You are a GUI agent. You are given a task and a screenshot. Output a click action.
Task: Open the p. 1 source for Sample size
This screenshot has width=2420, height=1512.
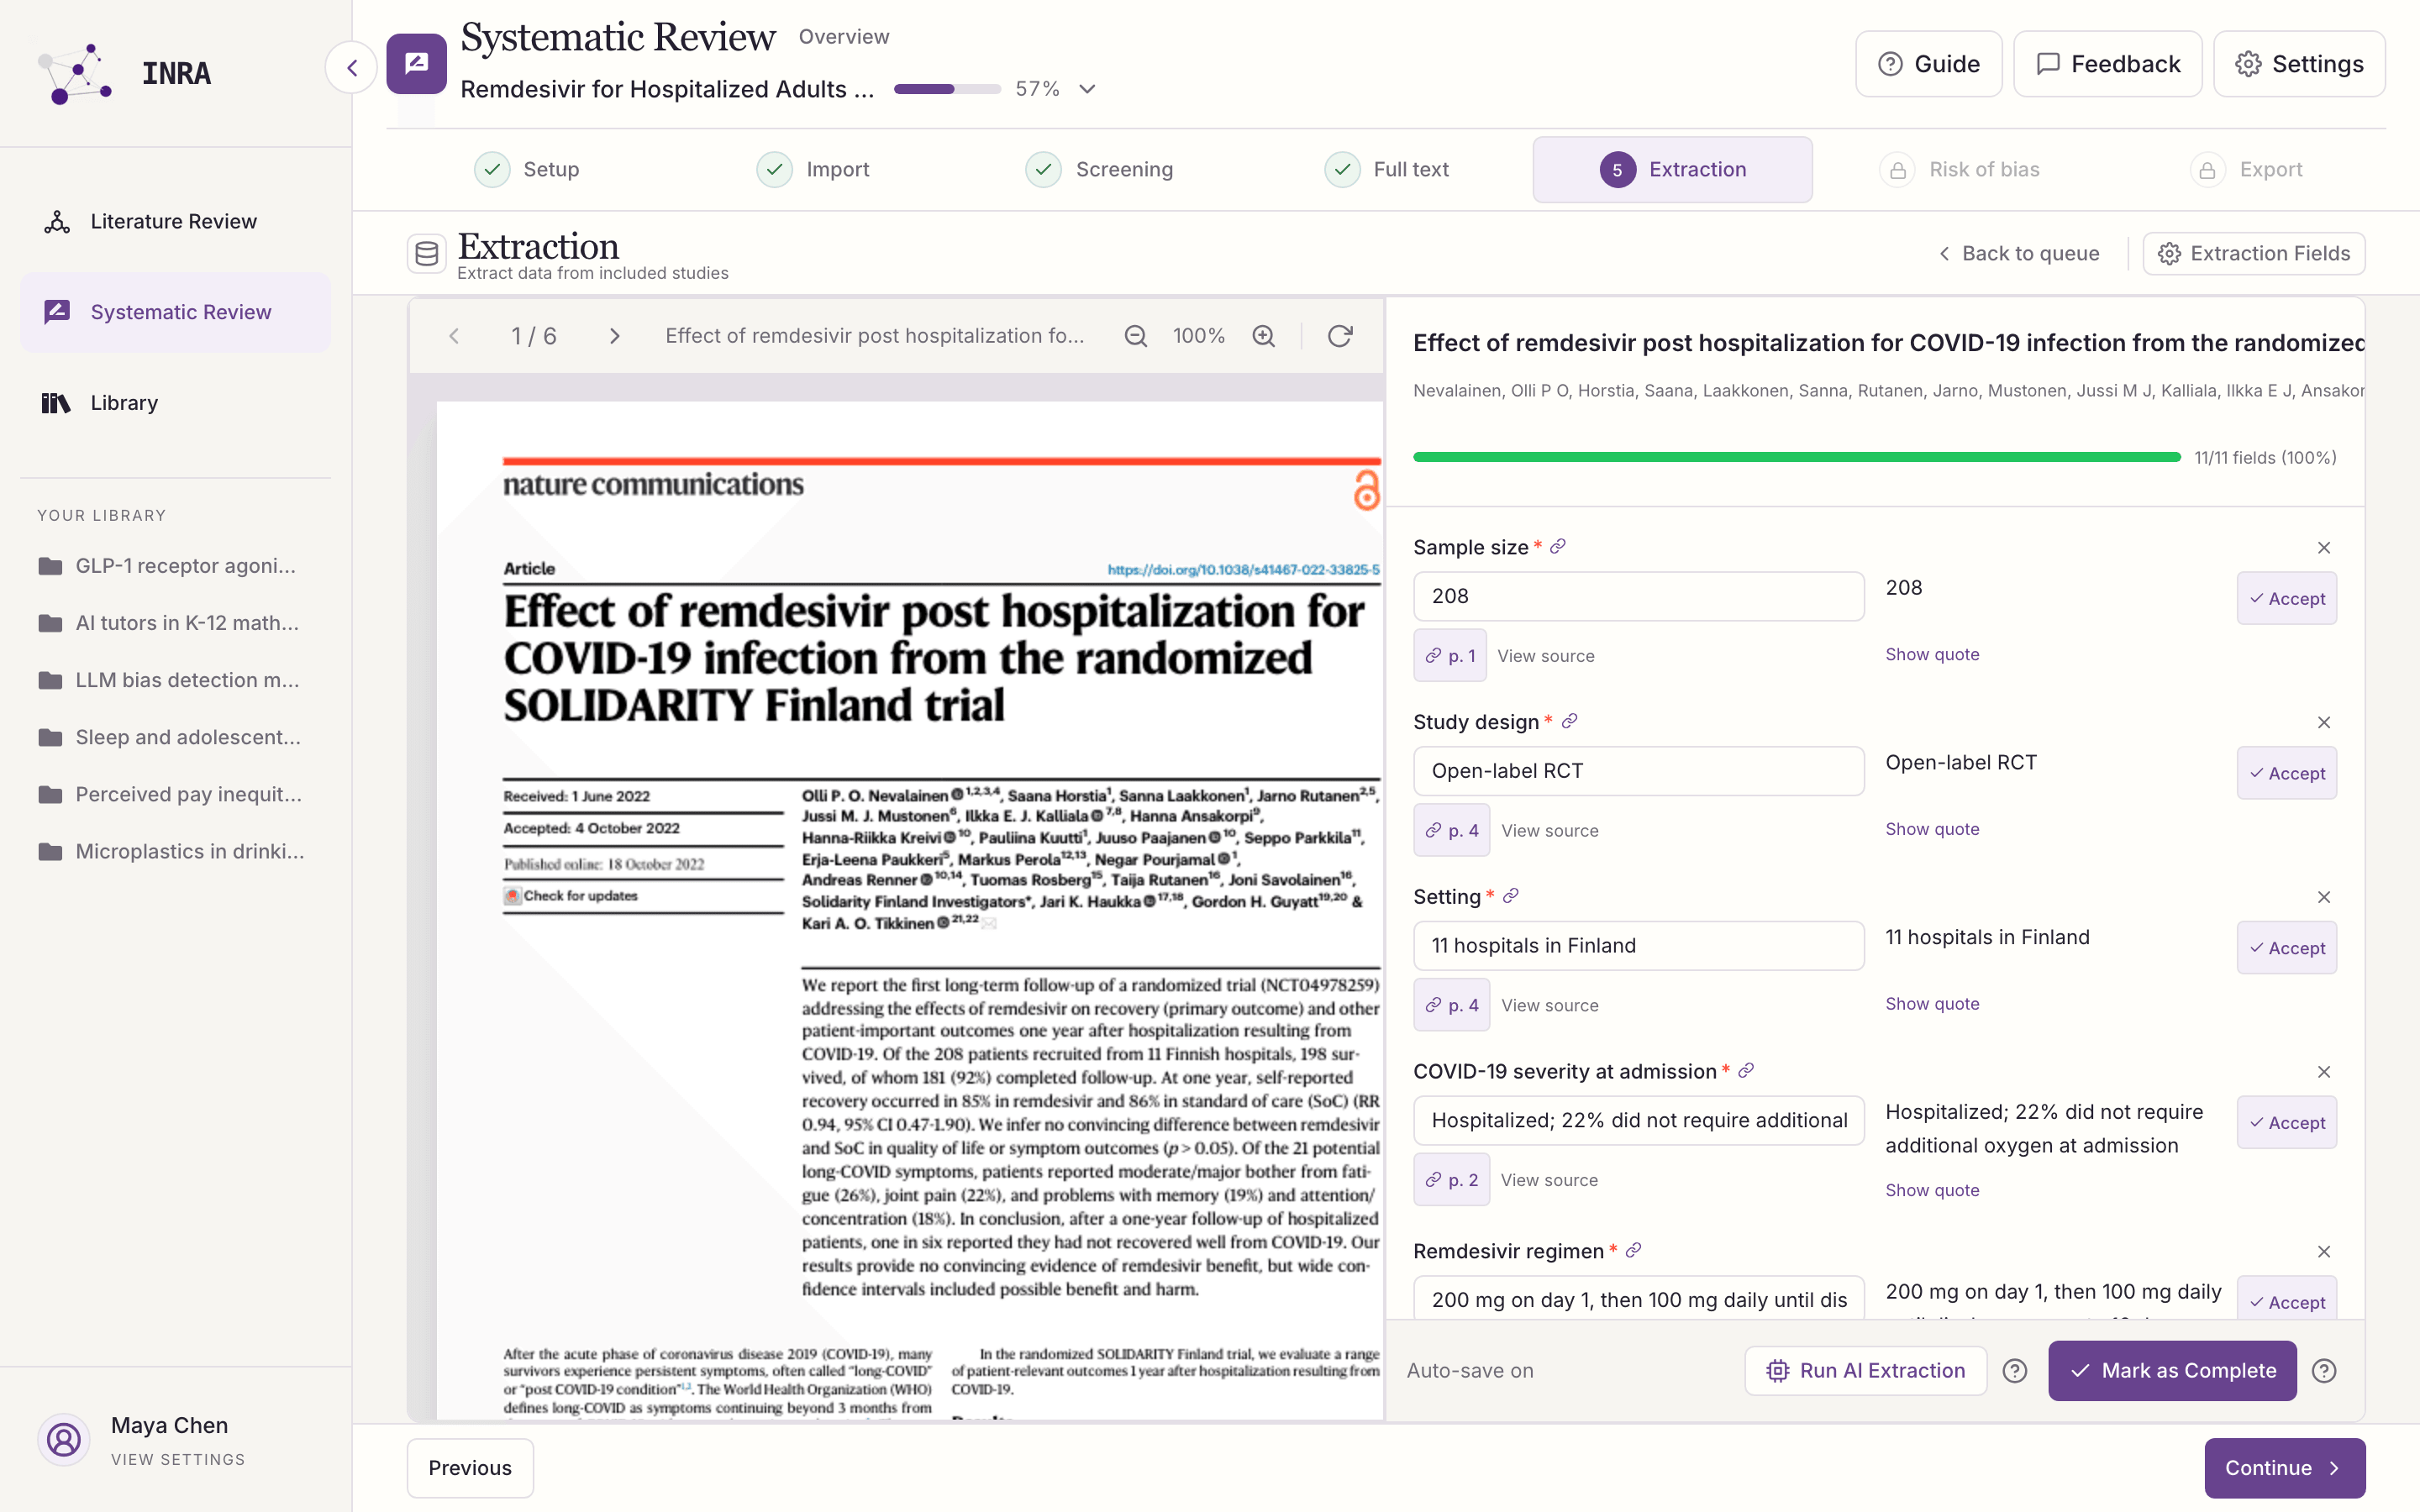point(1450,656)
